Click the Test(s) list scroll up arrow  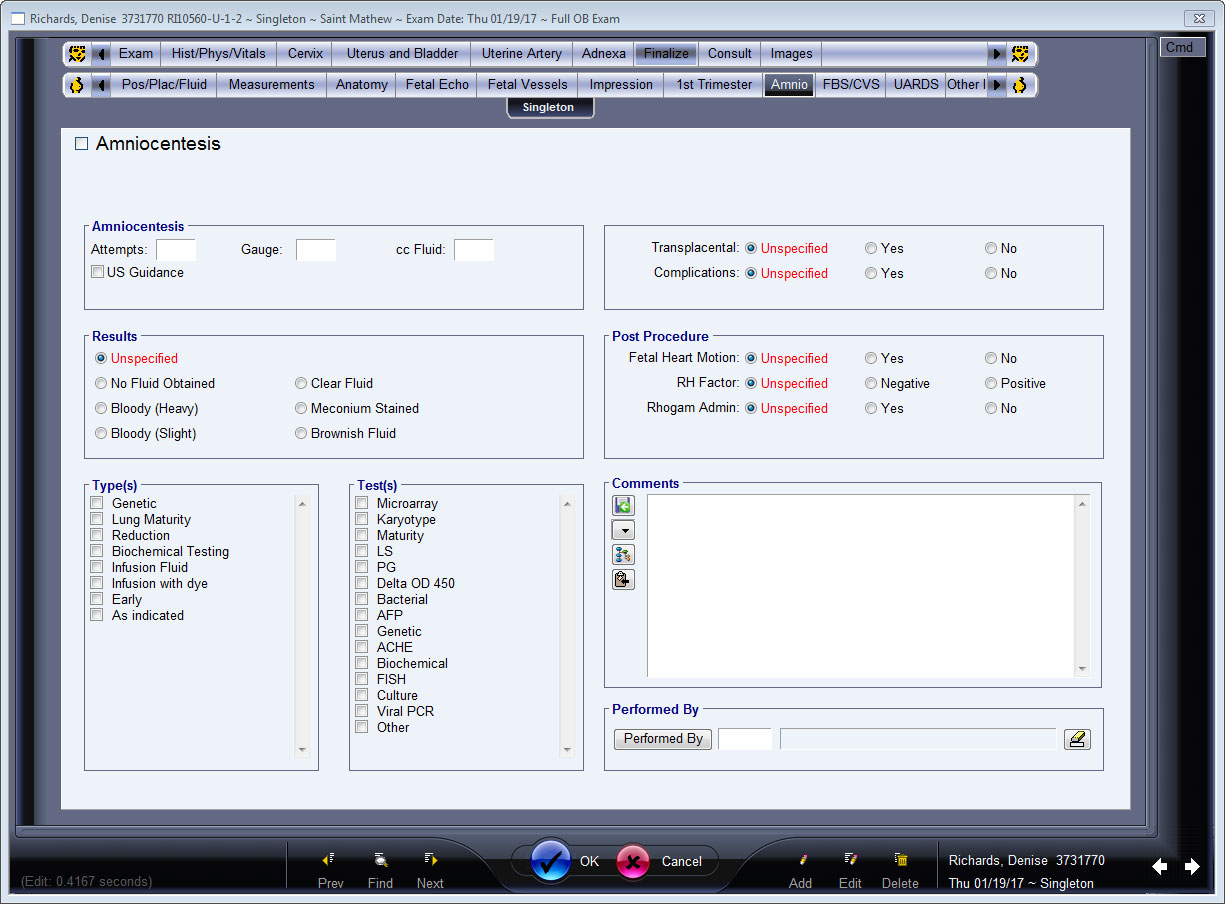[x=568, y=504]
